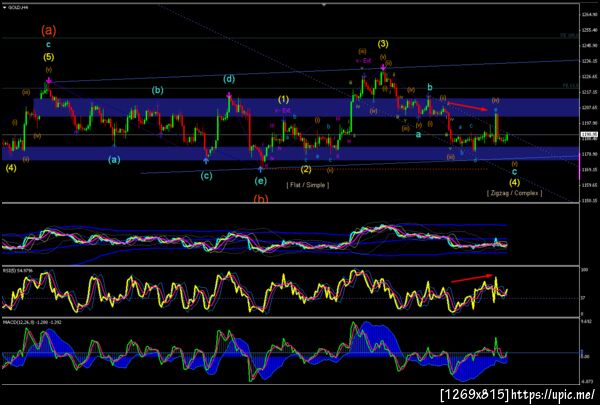Viewport: 600px width, 405px height.
Task: Select the cyan (c) wave label
Action: tap(206, 176)
